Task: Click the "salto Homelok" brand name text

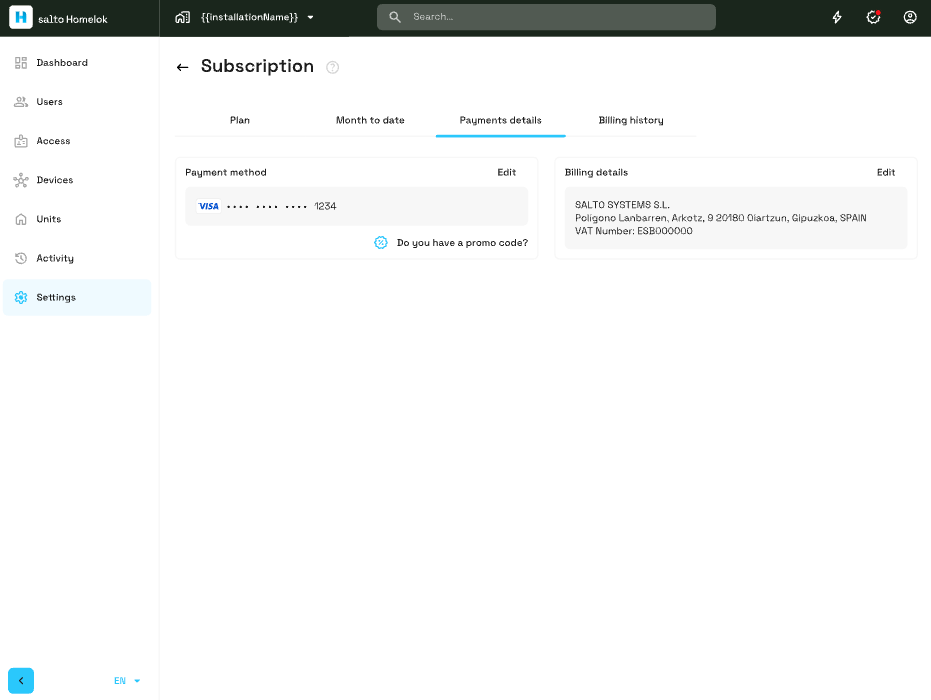Action: 72,19
